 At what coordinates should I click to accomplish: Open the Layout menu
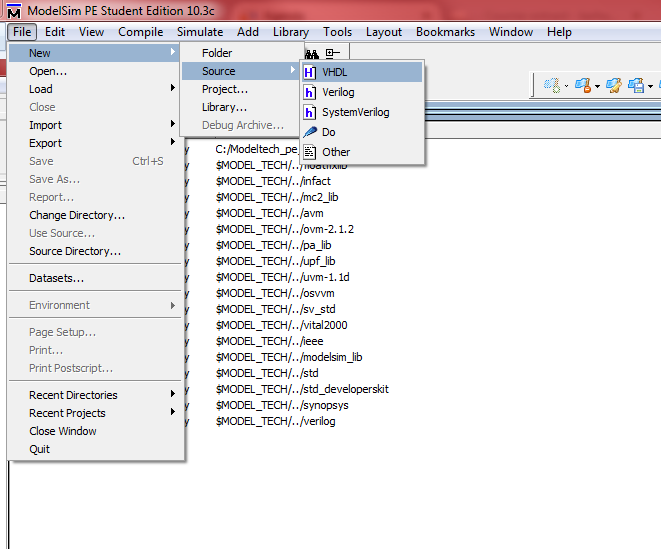pyautogui.click(x=384, y=32)
